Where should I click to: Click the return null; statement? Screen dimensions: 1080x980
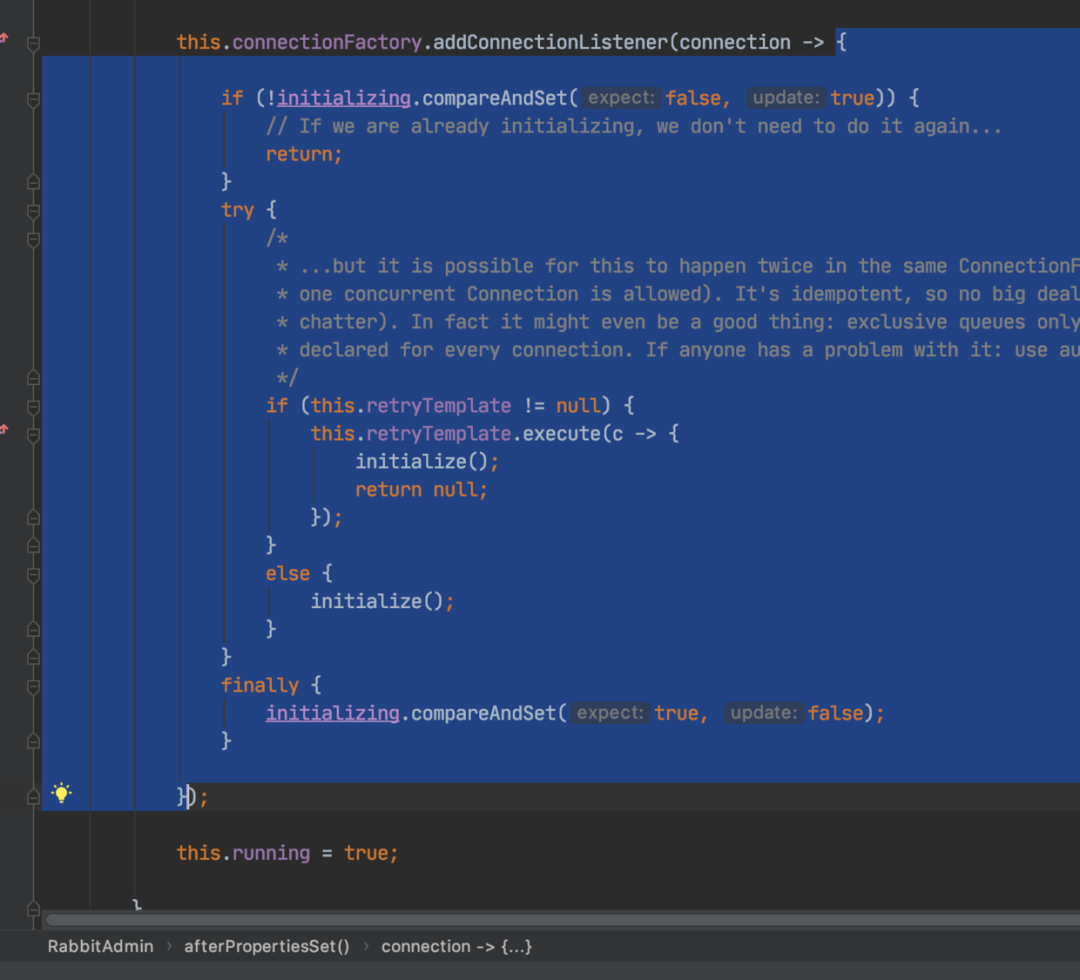click(x=421, y=490)
